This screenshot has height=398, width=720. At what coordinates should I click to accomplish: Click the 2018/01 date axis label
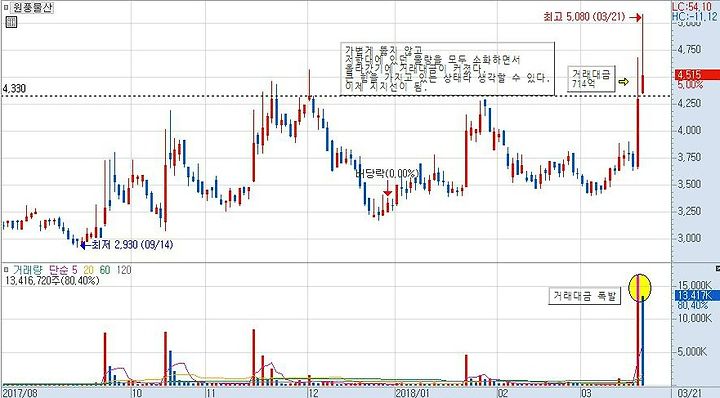coord(412,393)
